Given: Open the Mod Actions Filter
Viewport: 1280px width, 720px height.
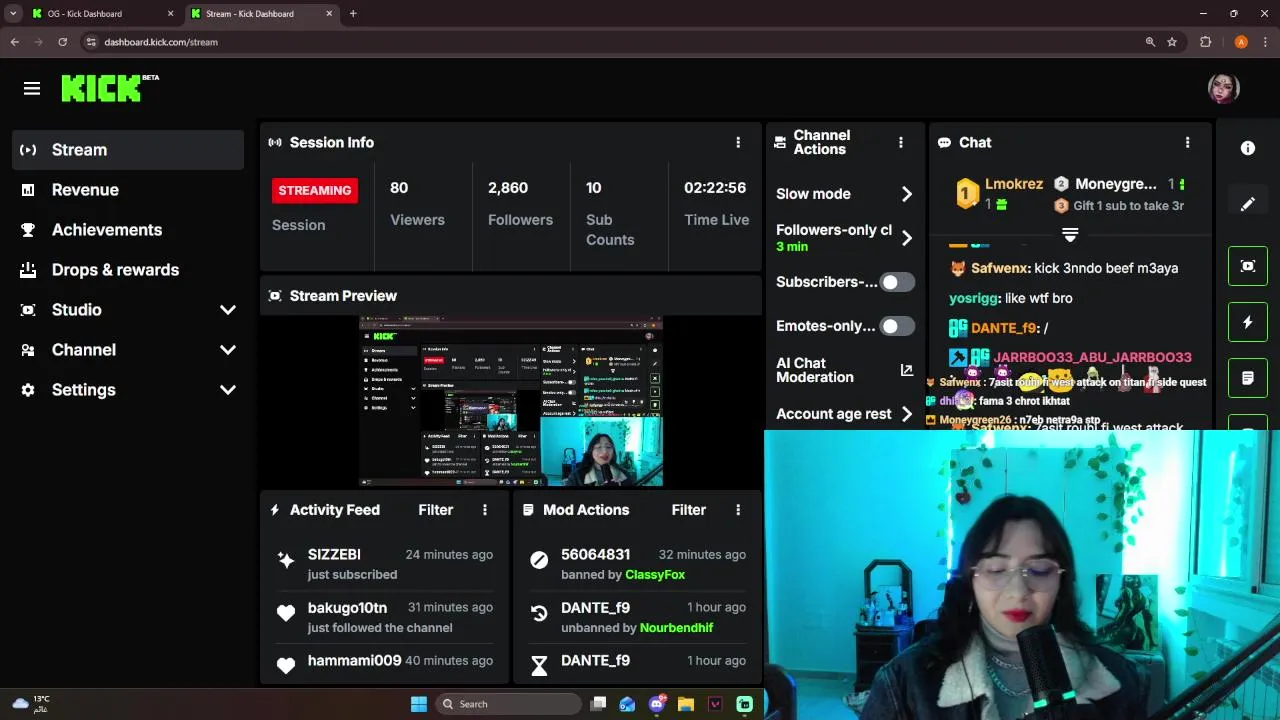Looking at the screenshot, I should [689, 510].
